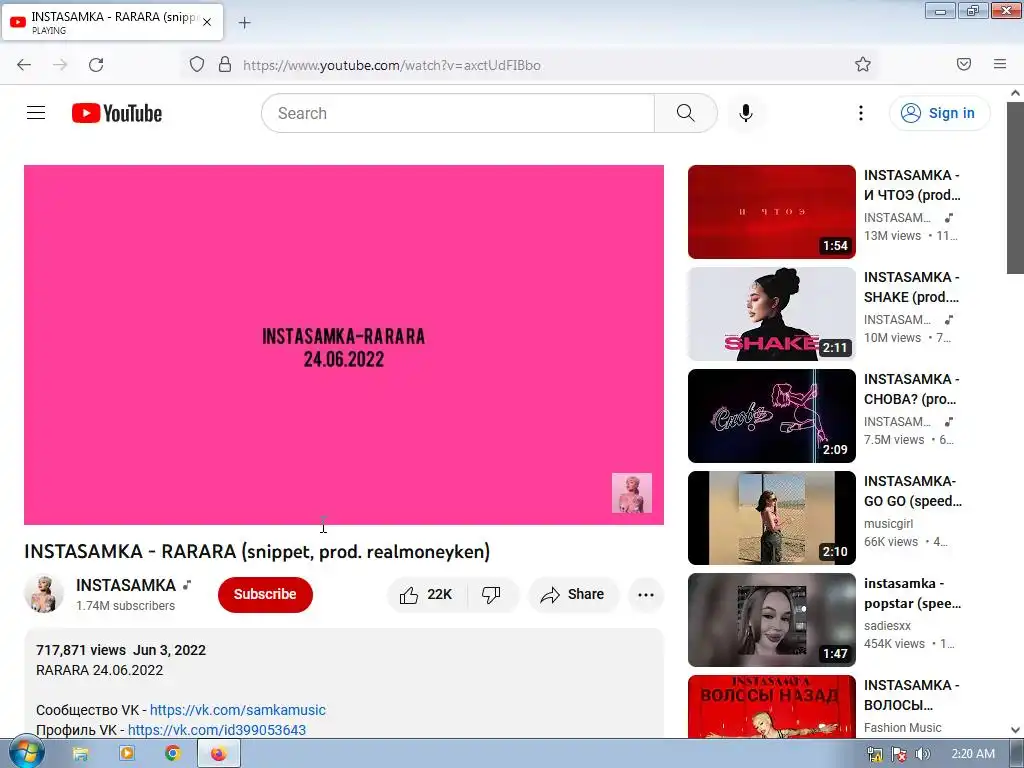Reload the page with the refresh icon

(96, 65)
